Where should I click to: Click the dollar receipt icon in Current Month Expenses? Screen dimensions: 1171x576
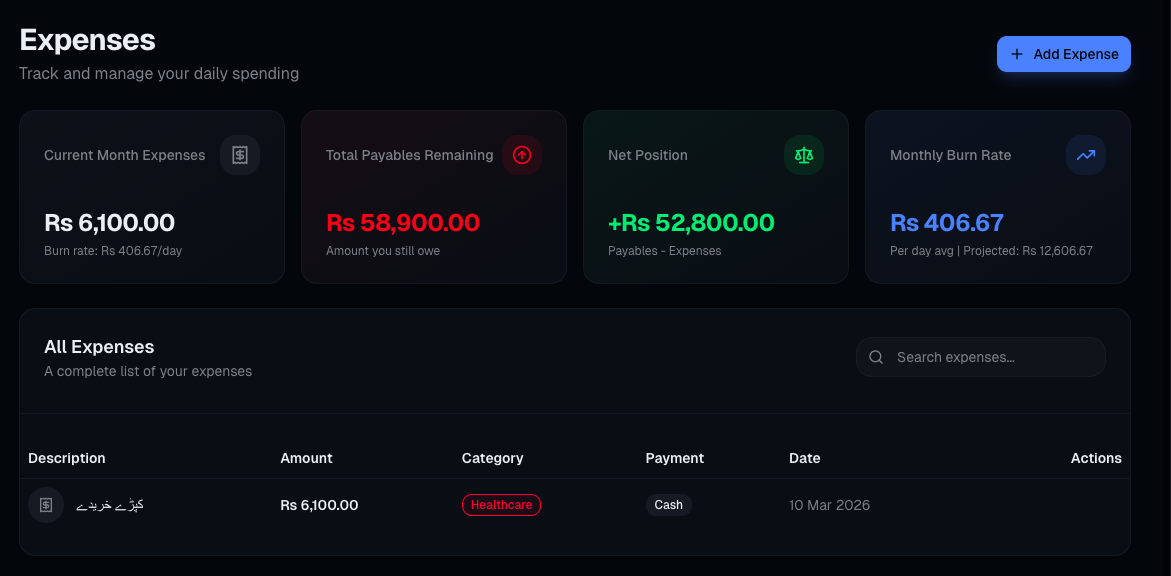click(x=240, y=155)
